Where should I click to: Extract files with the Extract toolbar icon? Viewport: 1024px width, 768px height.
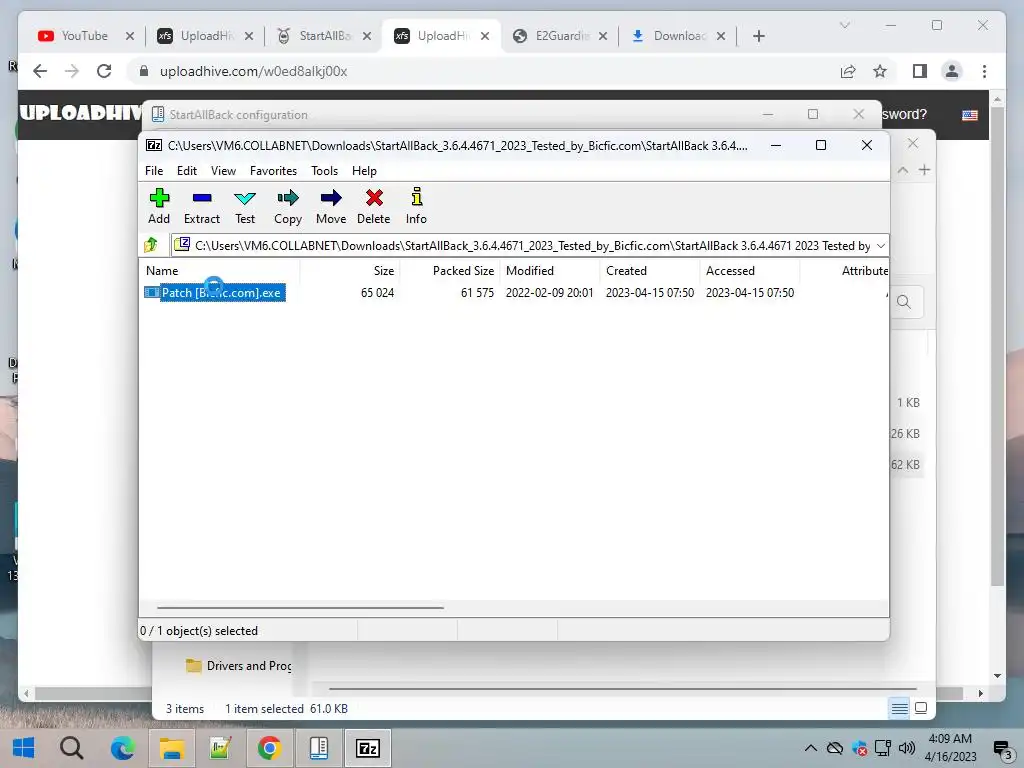click(202, 206)
